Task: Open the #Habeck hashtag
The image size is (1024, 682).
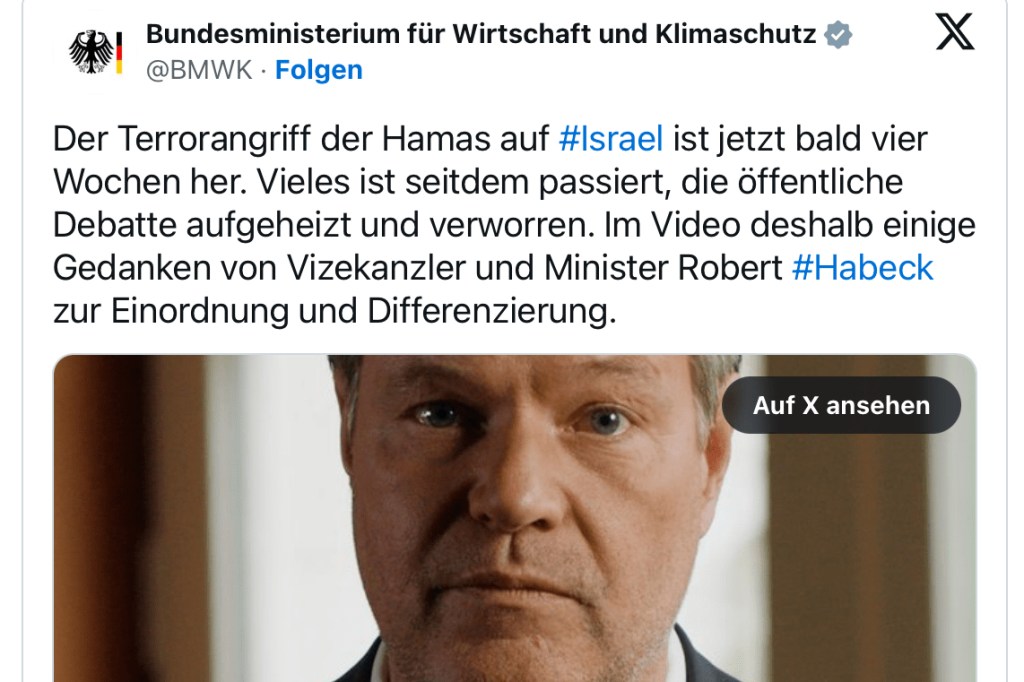Action: tap(863, 268)
